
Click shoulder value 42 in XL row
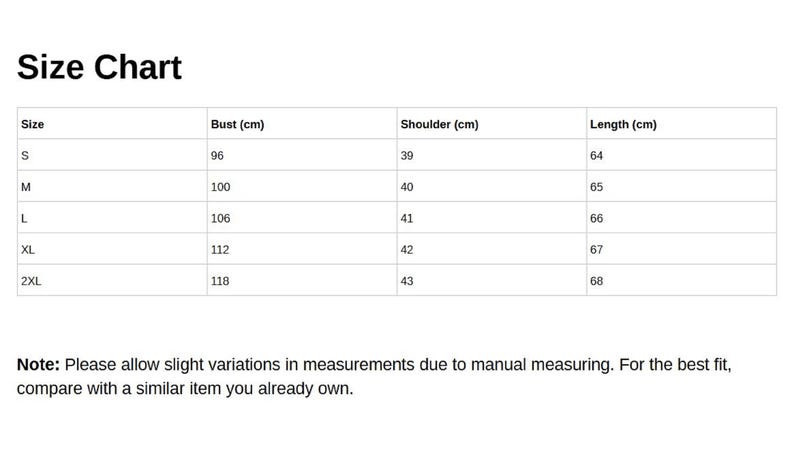pos(407,250)
